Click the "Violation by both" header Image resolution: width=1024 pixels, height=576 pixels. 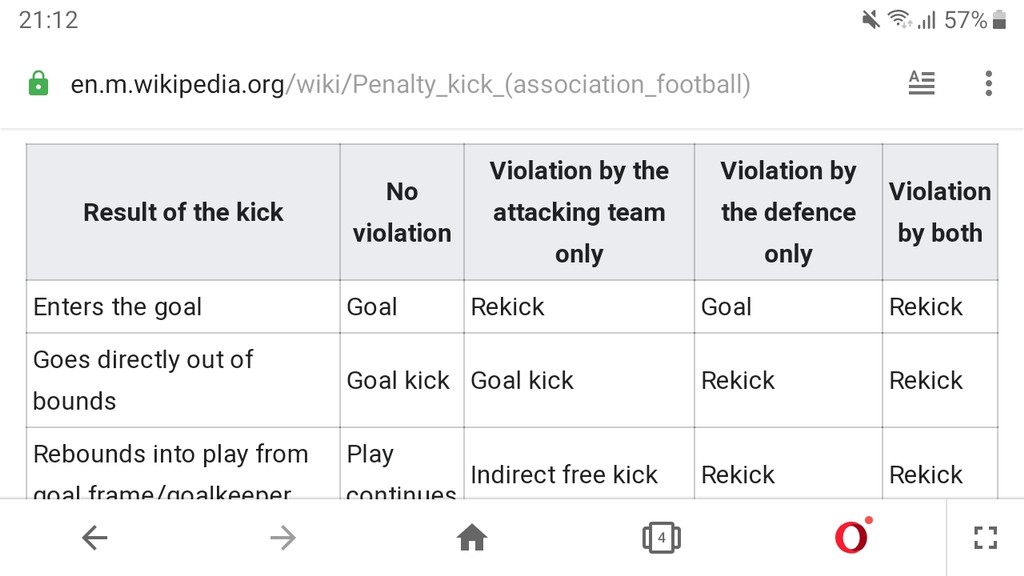(940, 212)
